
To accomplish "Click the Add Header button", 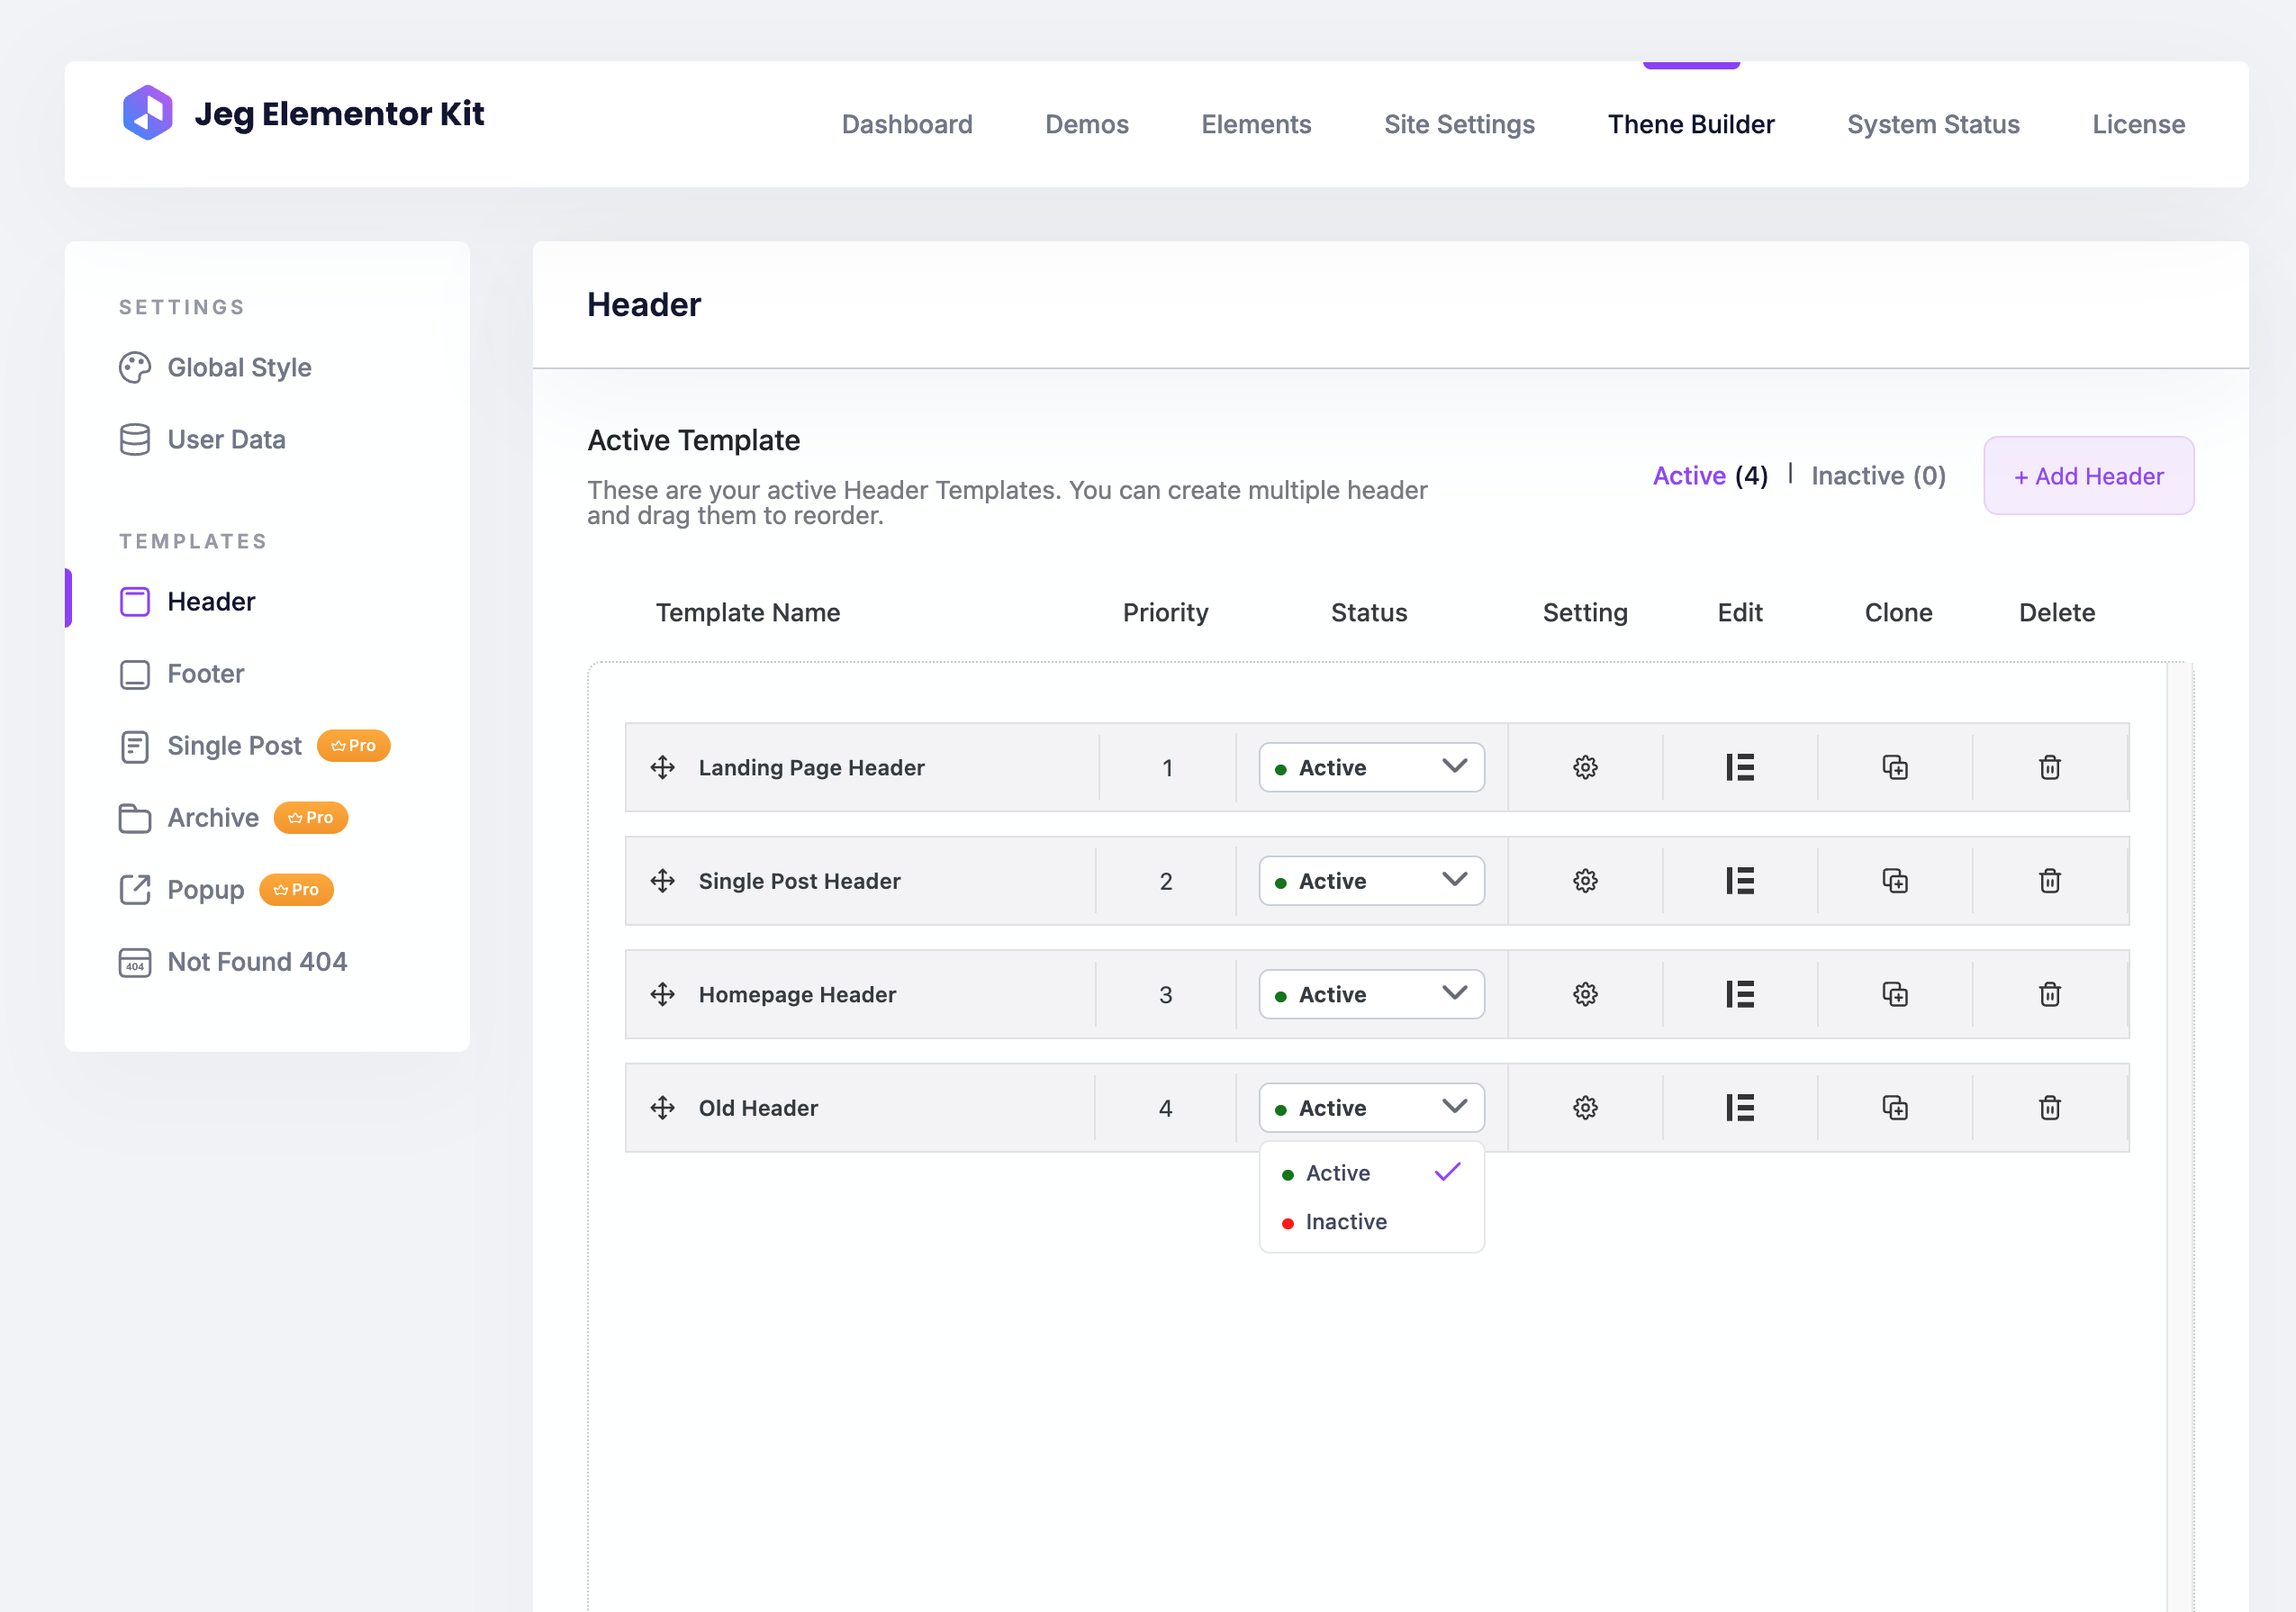I will click(2088, 476).
